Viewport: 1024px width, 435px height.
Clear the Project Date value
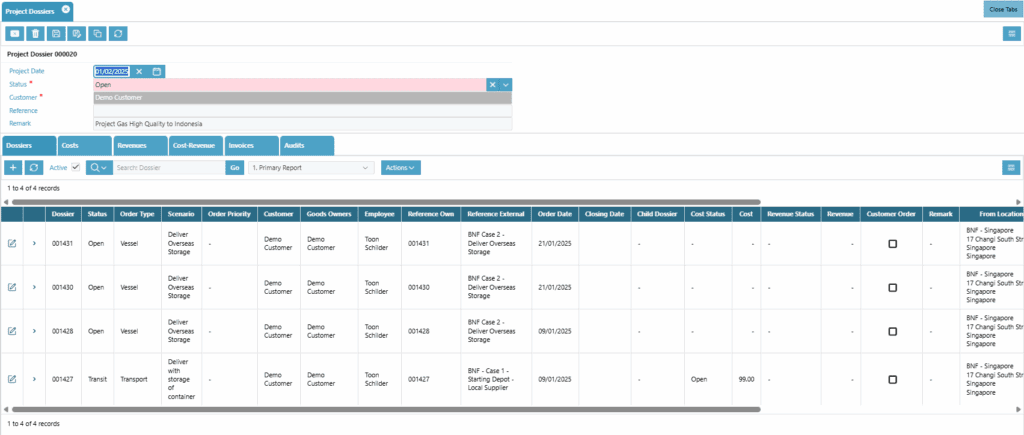pyautogui.click(x=140, y=71)
